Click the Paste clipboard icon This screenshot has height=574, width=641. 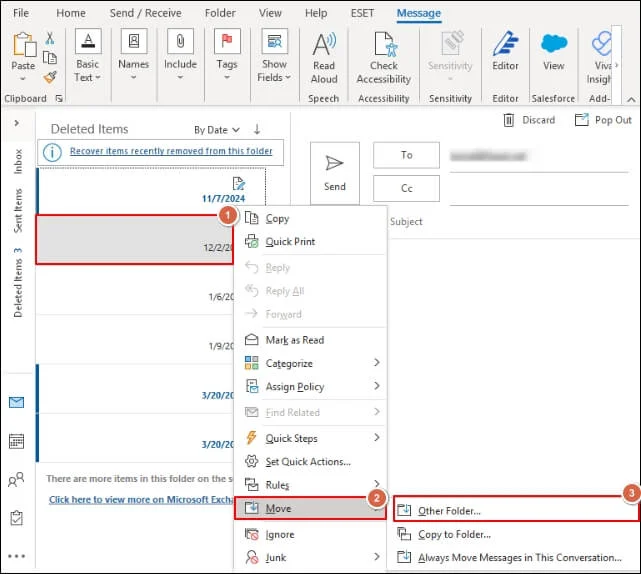[x=23, y=45]
